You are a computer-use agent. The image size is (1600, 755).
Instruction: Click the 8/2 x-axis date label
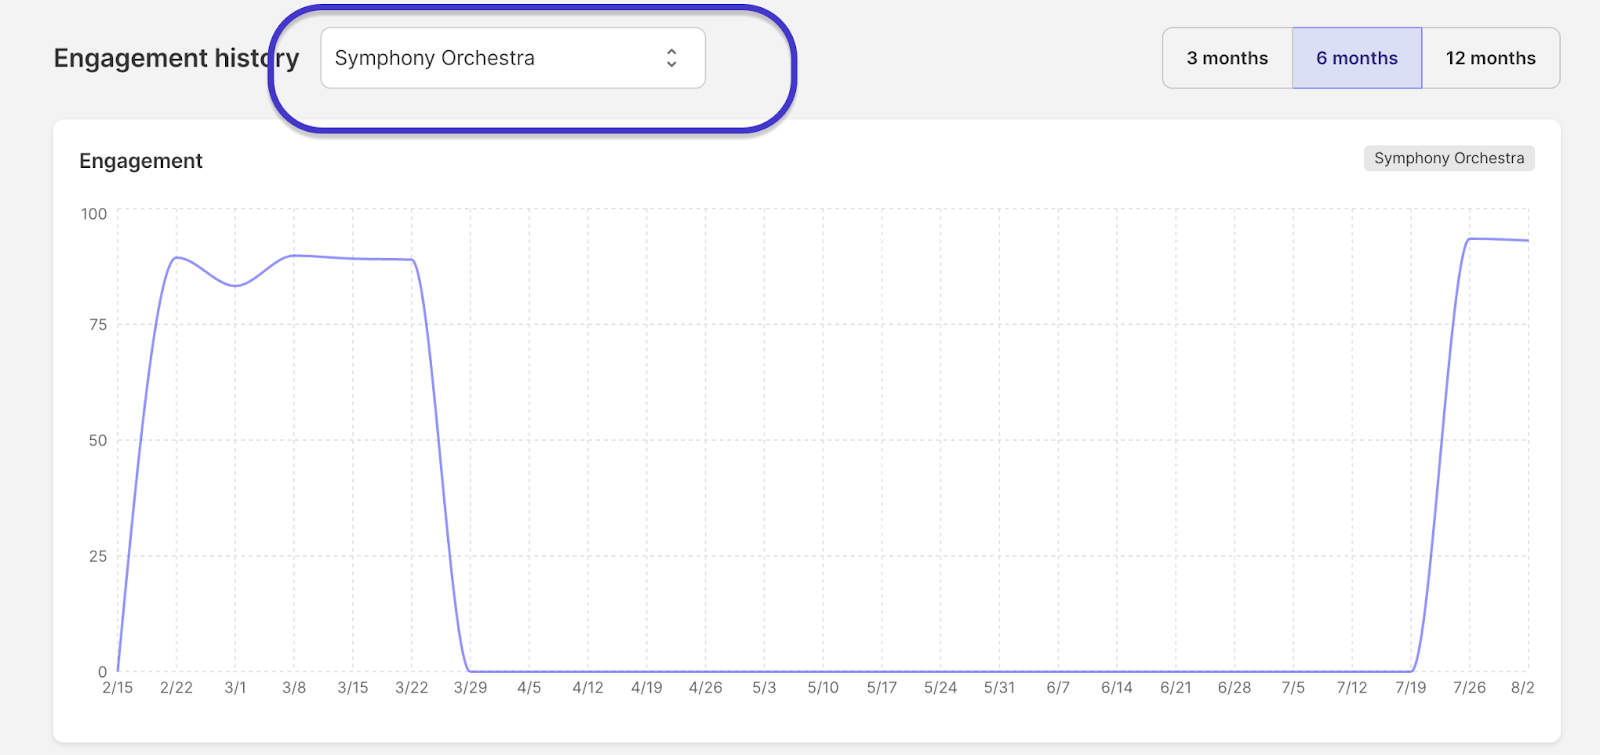[1522, 688]
